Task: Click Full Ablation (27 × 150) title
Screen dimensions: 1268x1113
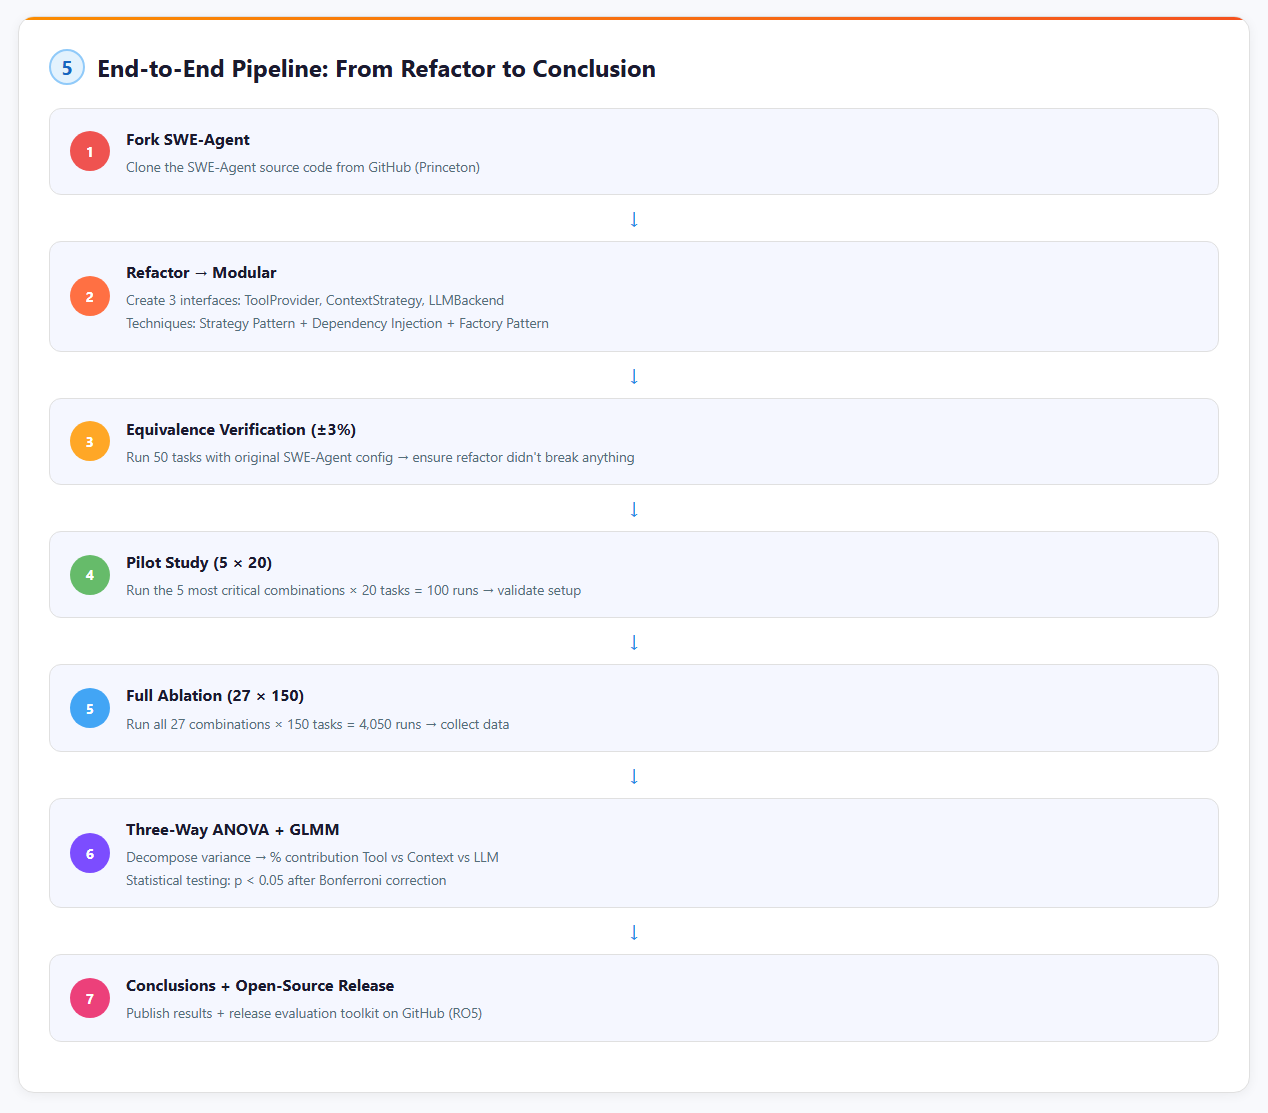Action: pos(215,696)
